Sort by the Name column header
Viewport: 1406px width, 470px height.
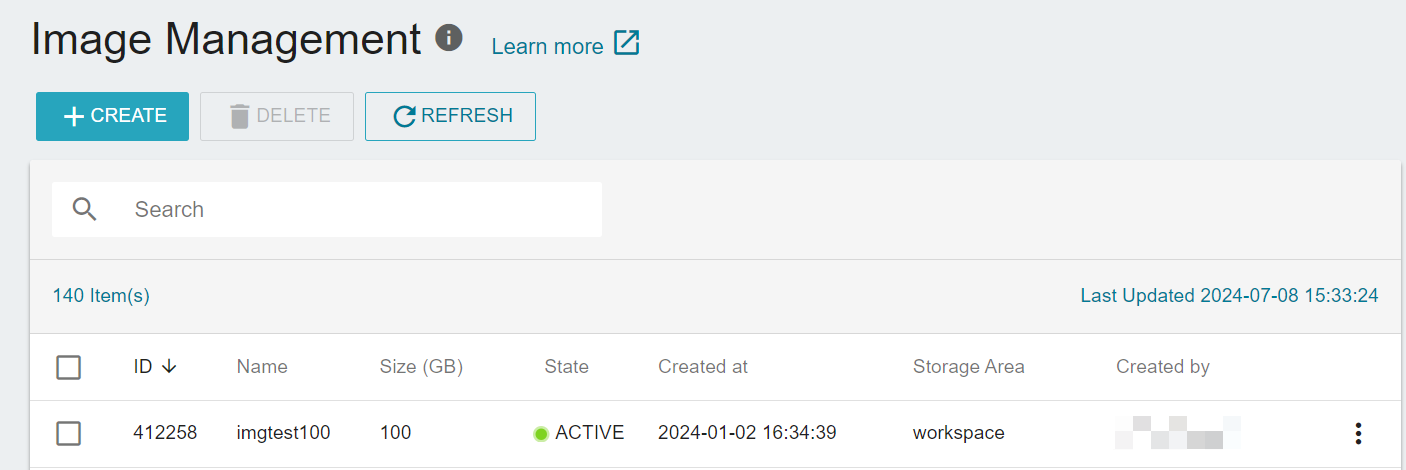click(x=262, y=367)
